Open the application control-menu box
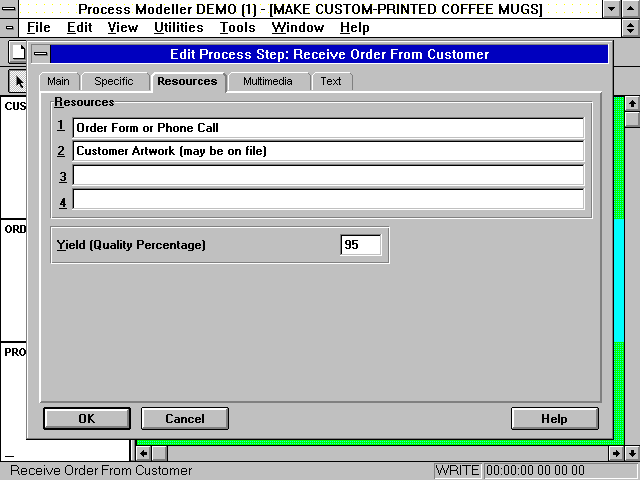 point(9,9)
